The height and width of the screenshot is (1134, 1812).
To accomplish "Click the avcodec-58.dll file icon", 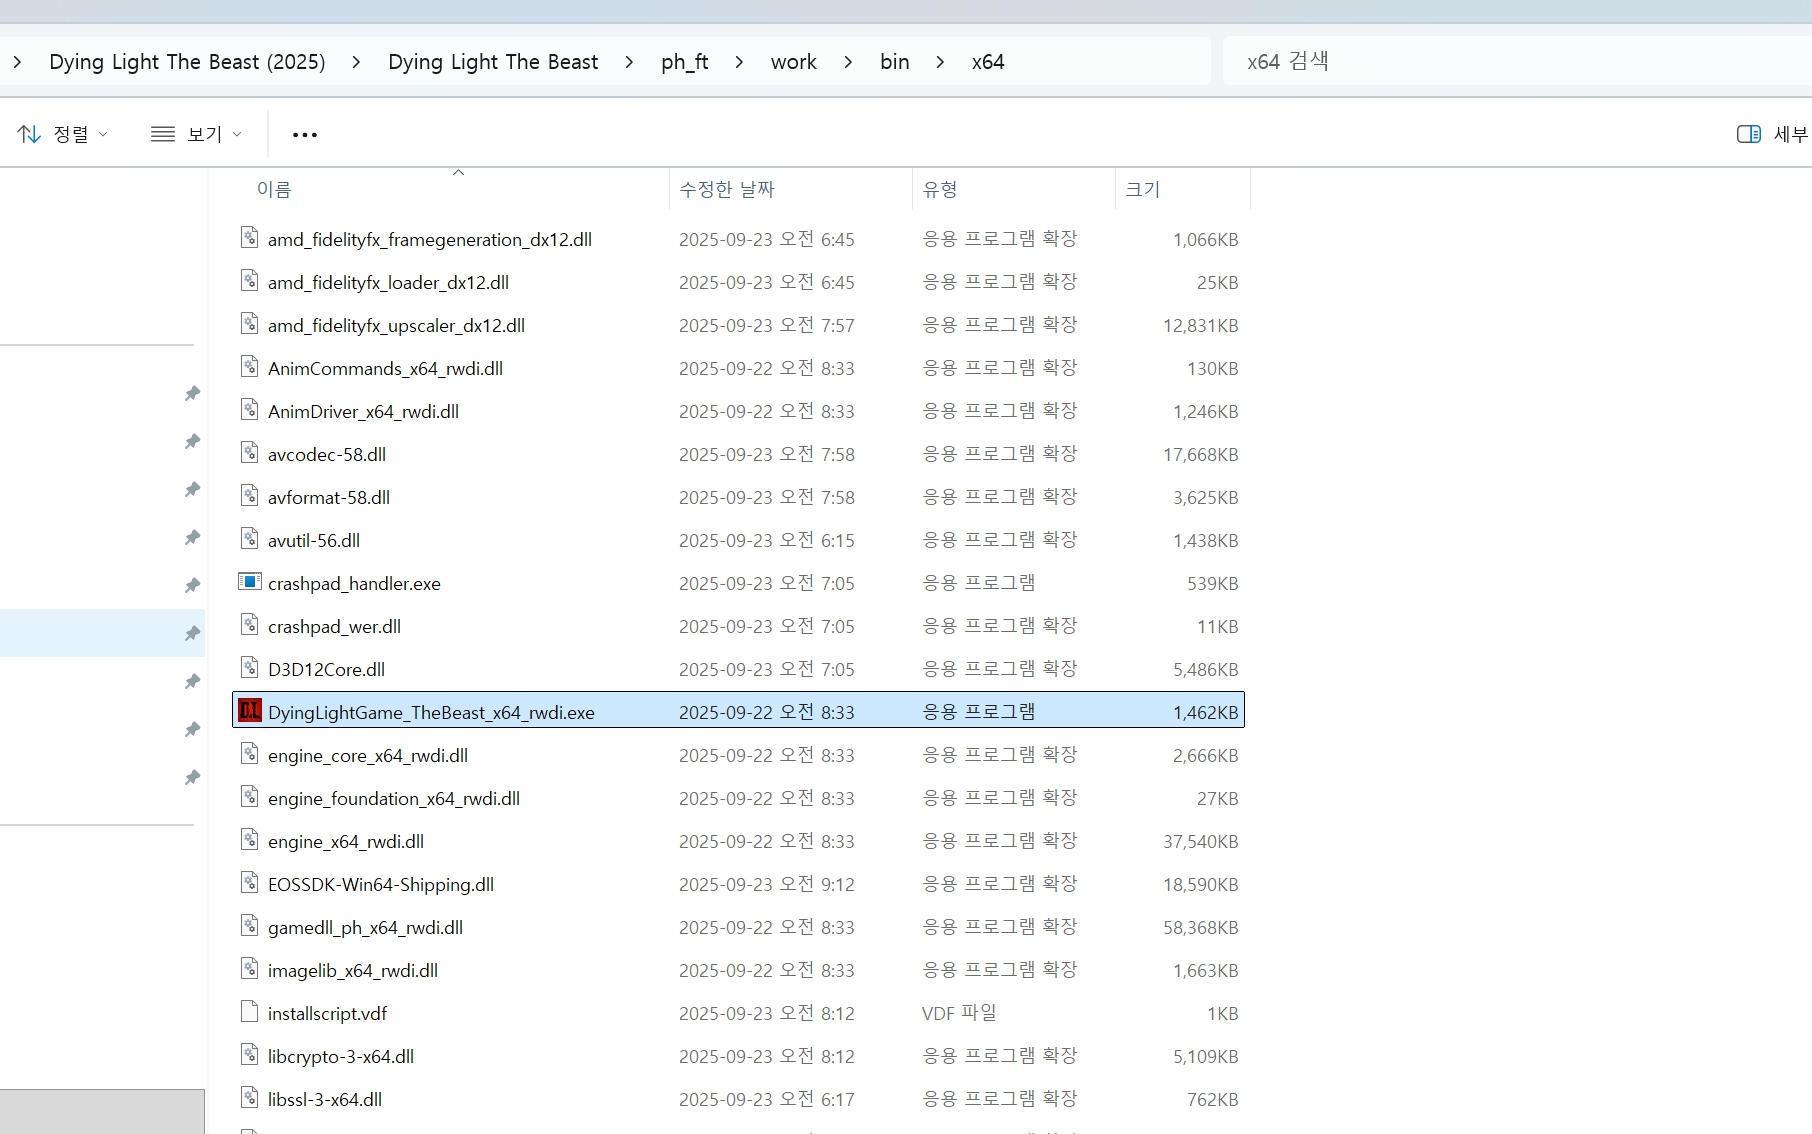I will tap(249, 453).
